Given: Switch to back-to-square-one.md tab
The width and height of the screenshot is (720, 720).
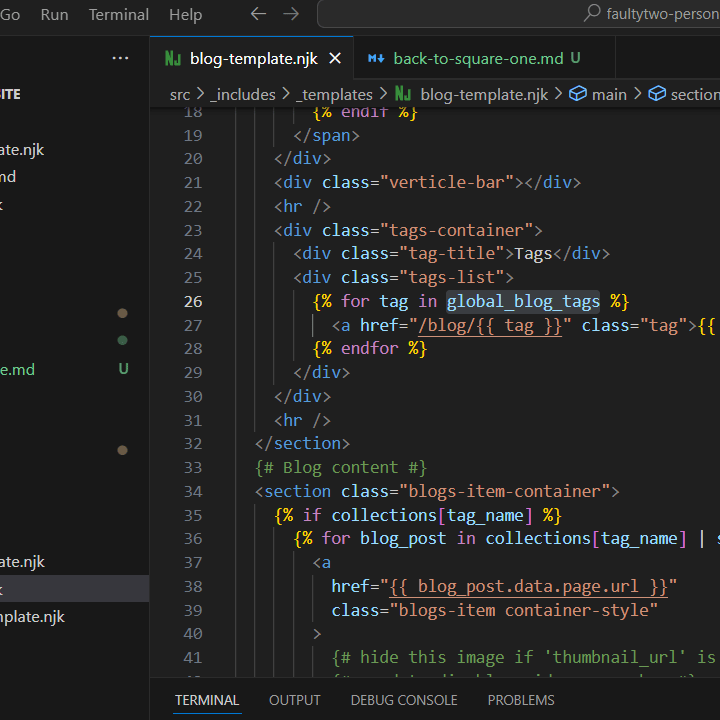Looking at the screenshot, I should tap(478, 58).
